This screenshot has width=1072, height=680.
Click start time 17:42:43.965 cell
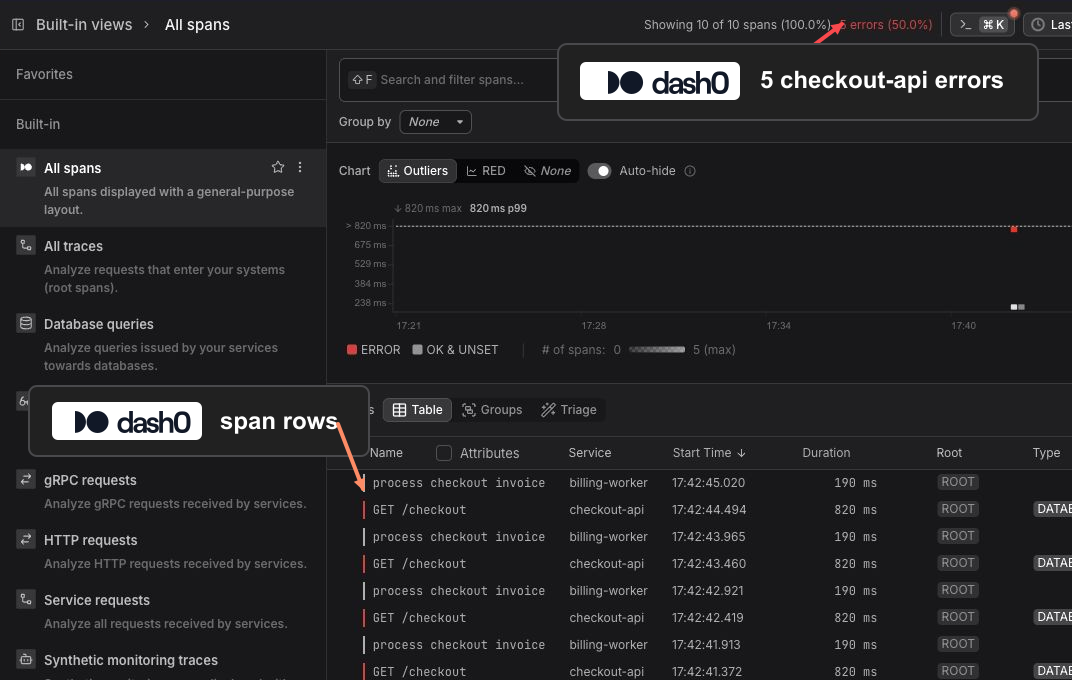[708, 536]
